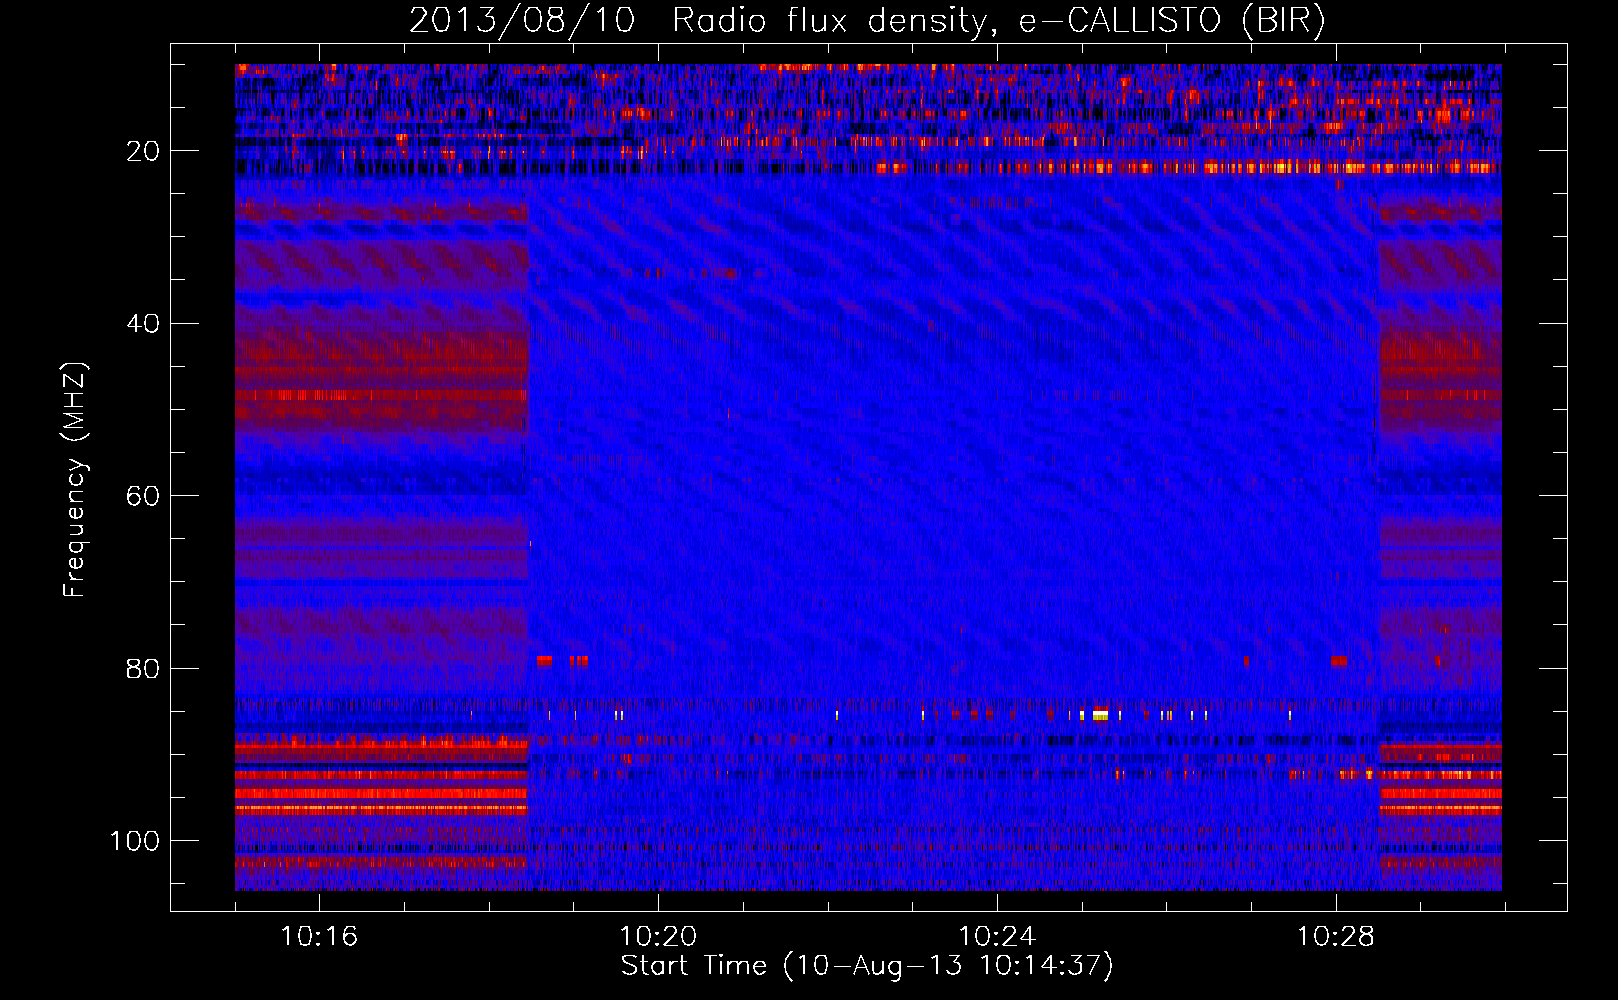Screen dimensions: 1618x1000
Task: Click the '10:16' time tick label
Action: 319,936
